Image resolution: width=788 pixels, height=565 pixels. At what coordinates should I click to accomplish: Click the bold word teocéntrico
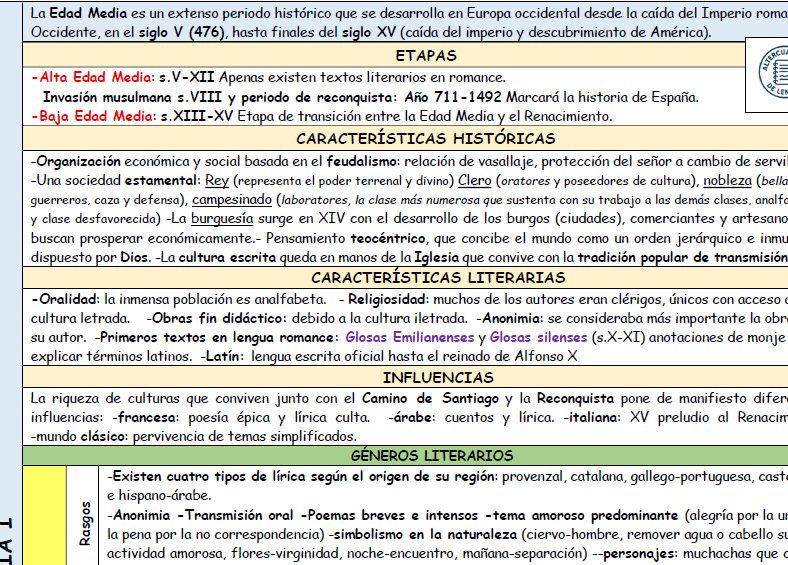390,238
